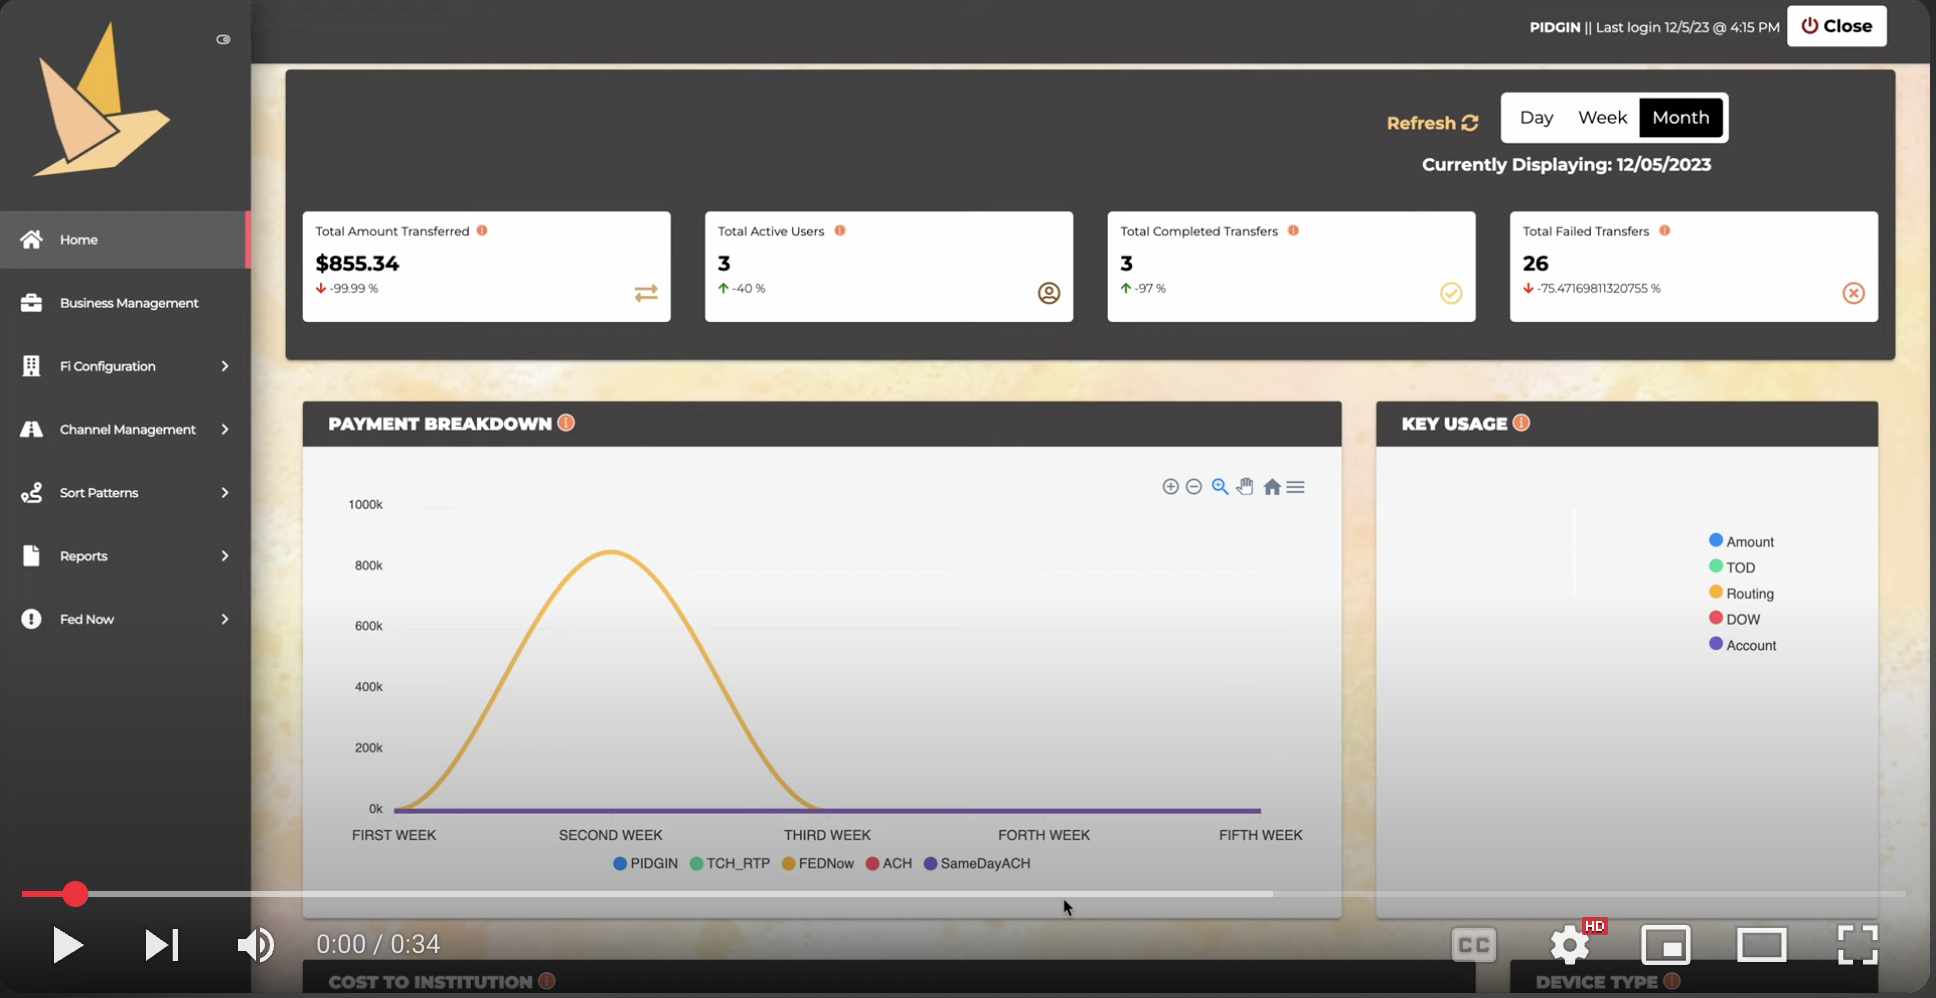Click the origami bird logo
The image size is (1936, 998).
[102, 102]
